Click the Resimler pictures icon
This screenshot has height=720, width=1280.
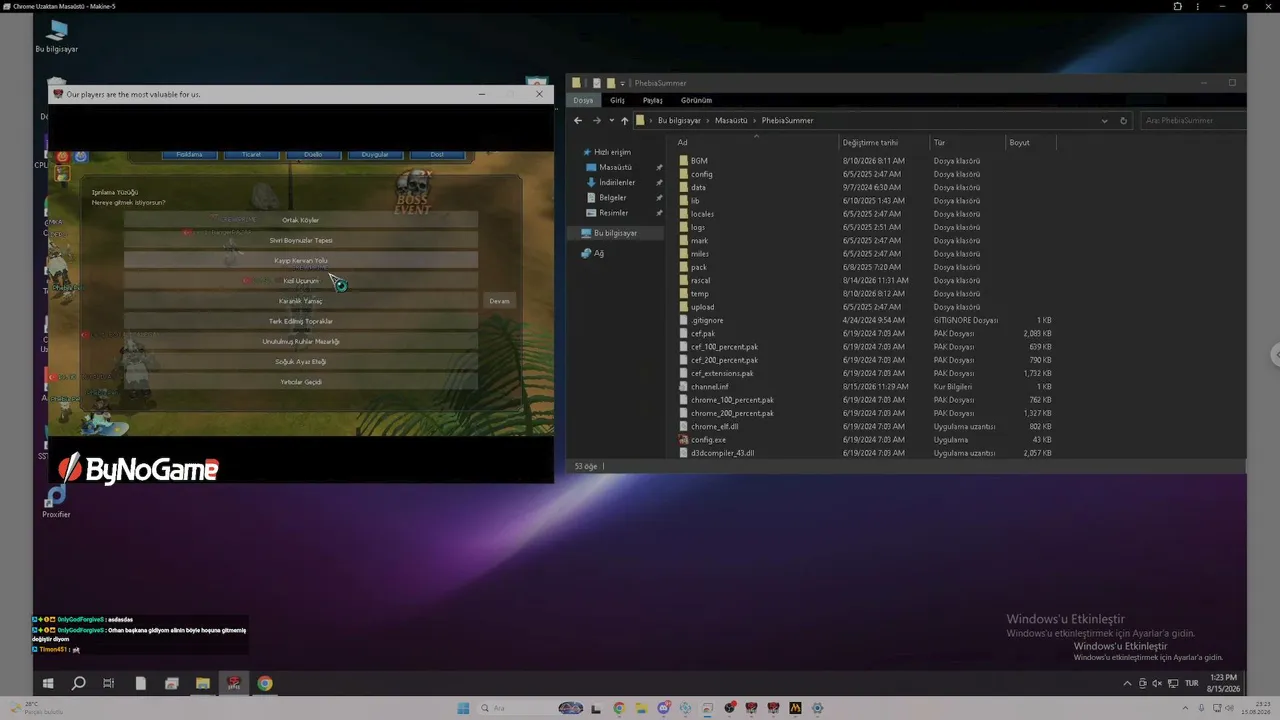coord(591,213)
